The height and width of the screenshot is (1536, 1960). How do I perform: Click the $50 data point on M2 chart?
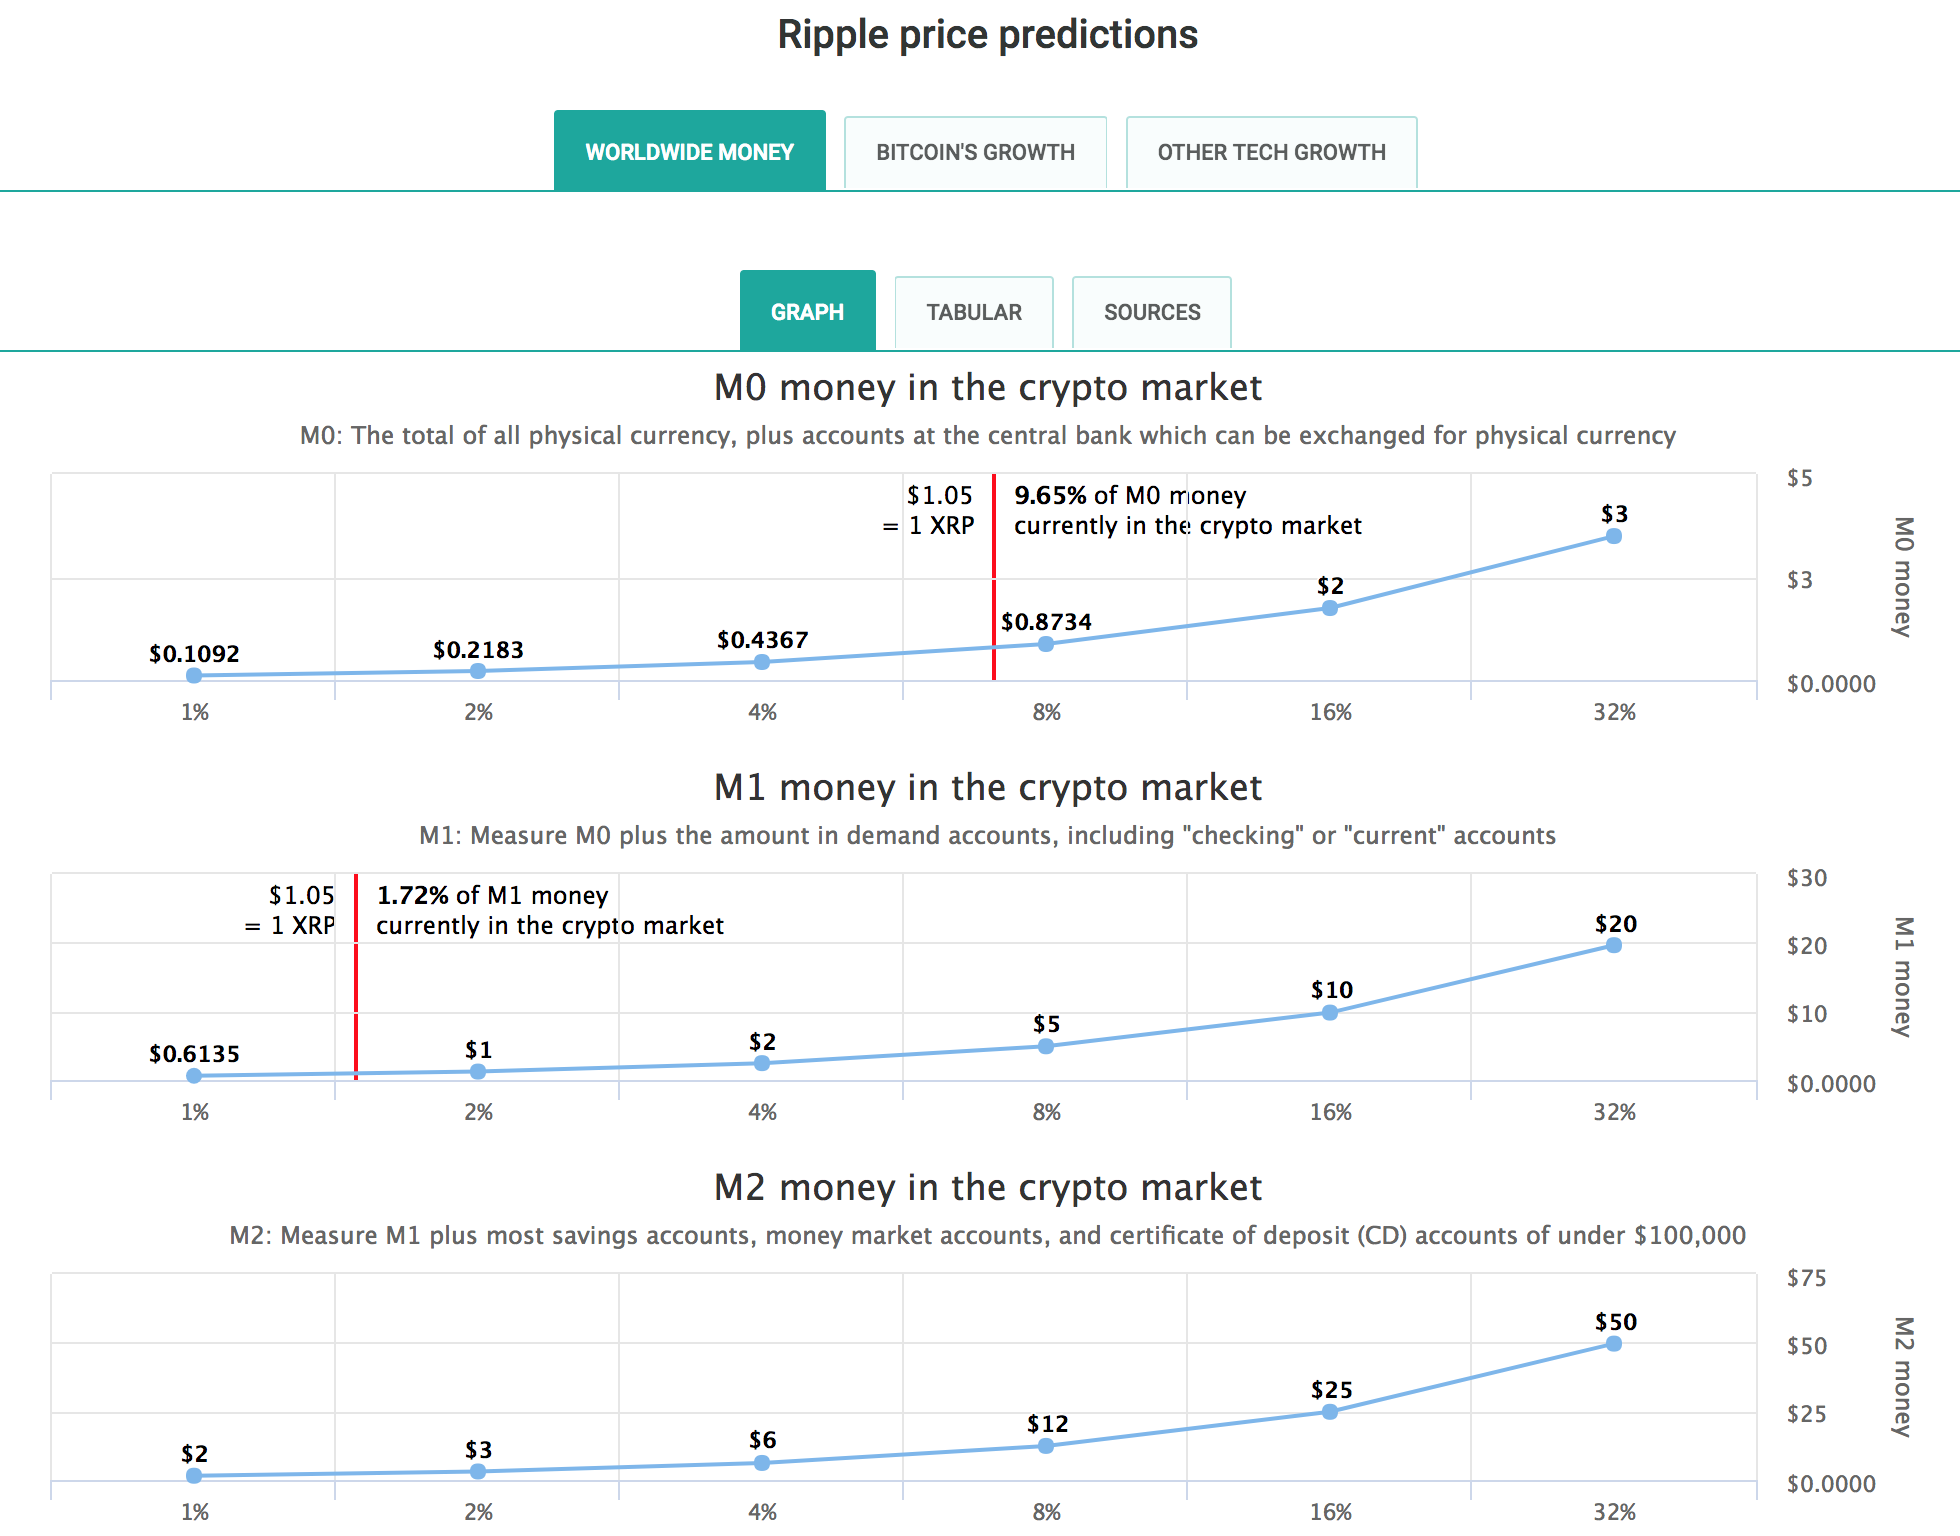[x=1614, y=1344]
